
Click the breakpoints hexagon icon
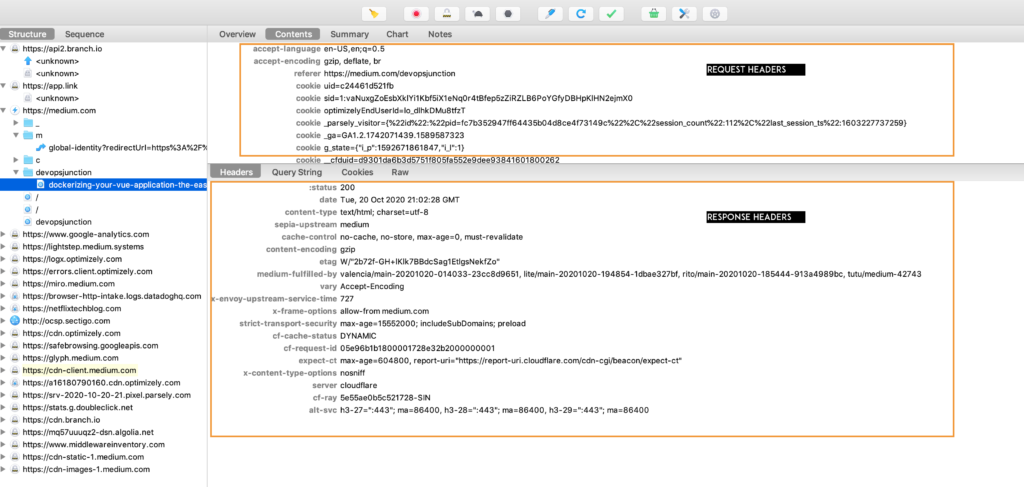[x=509, y=14]
